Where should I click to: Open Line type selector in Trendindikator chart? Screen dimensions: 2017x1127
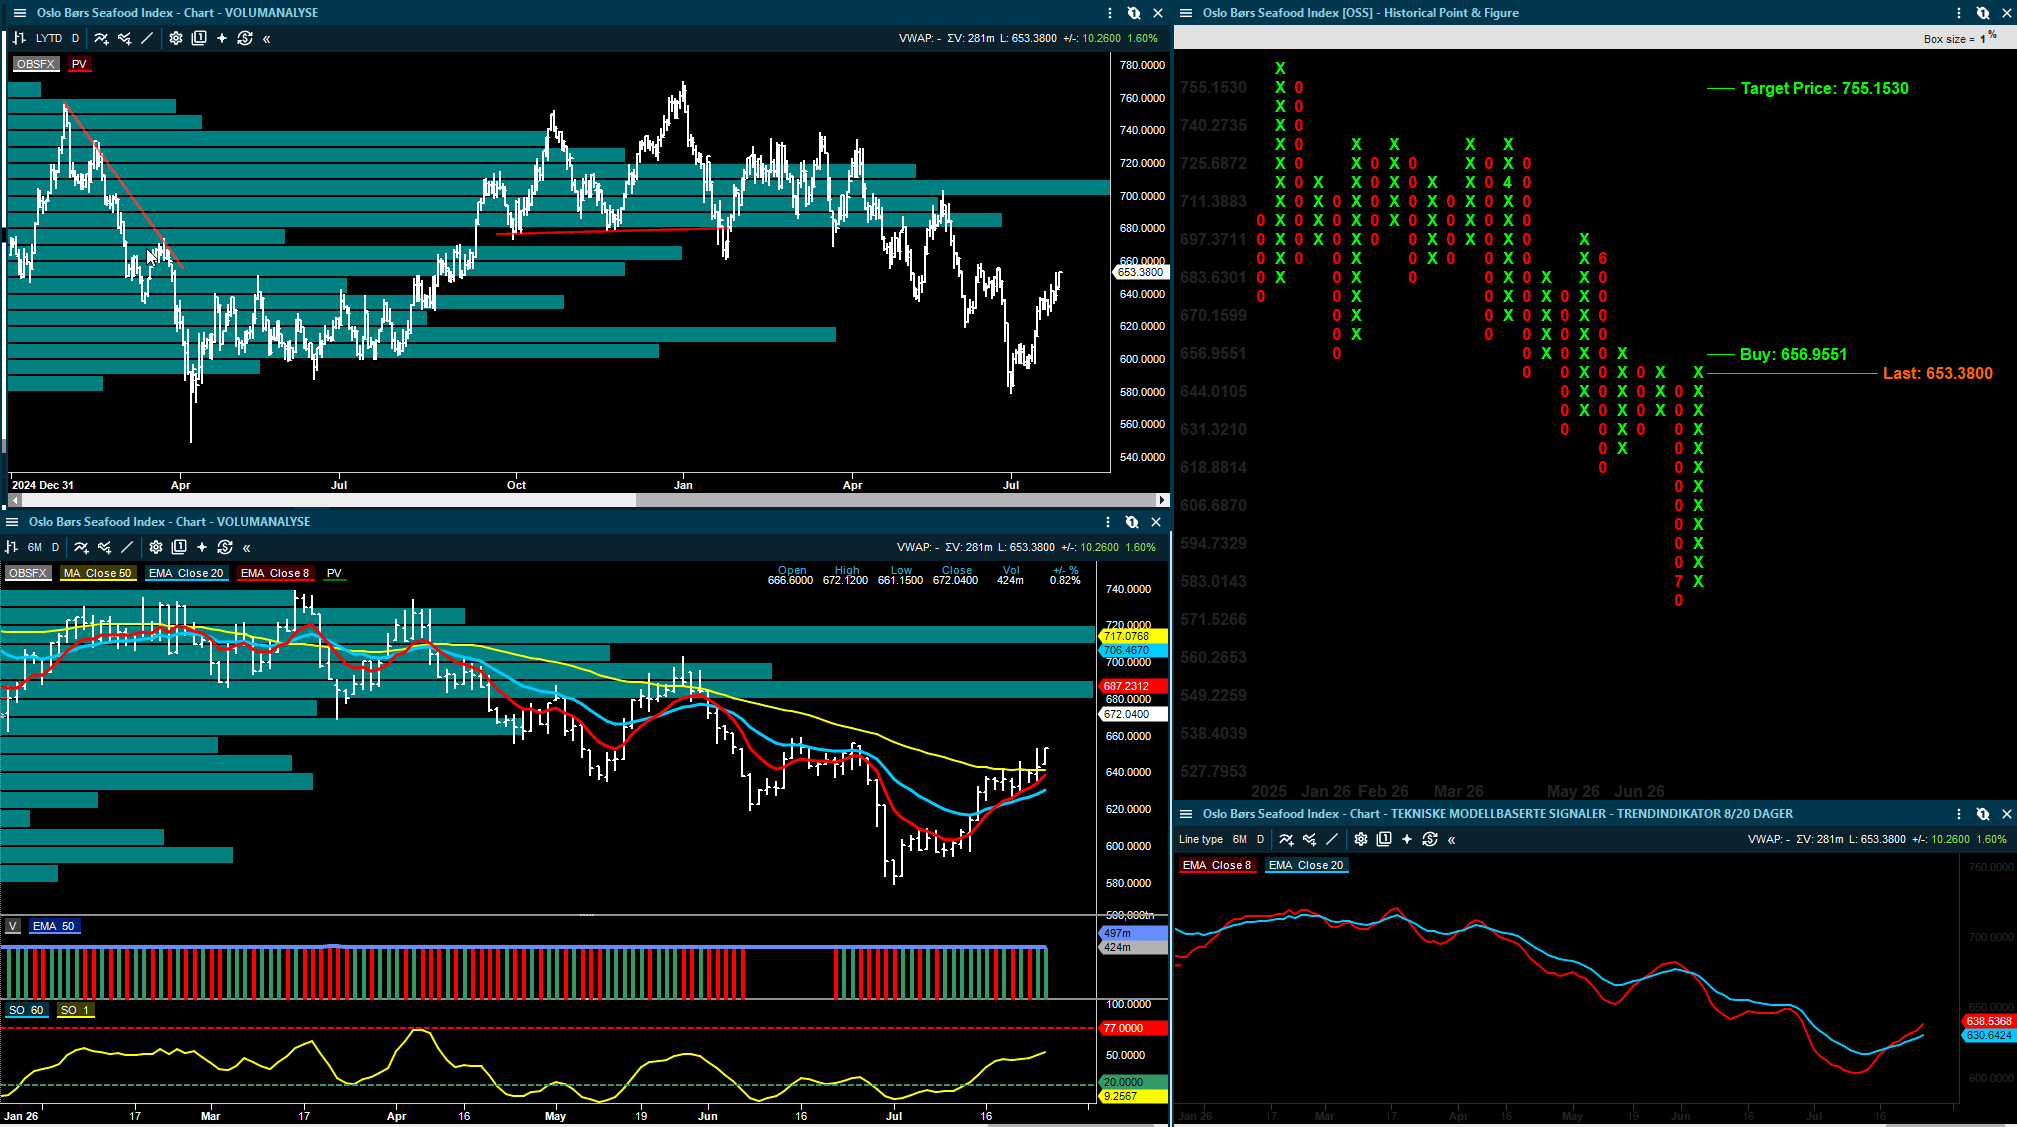click(1201, 839)
